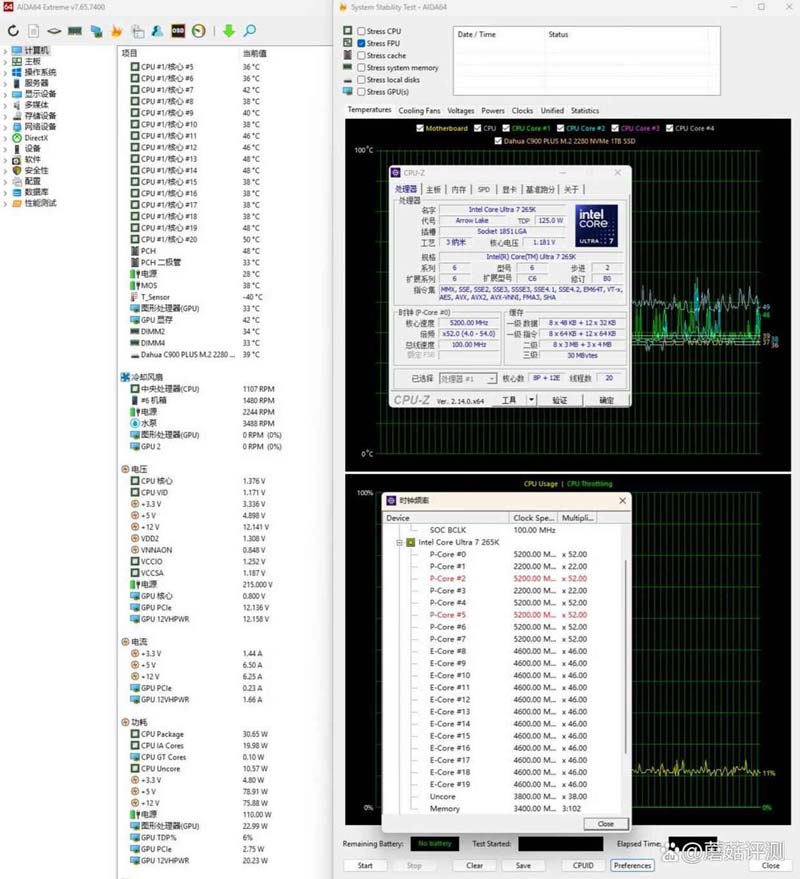Image resolution: width=800 pixels, height=879 pixels.
Task: Open the 内存 tab in CPU-Z
Action: pyautogui.click(x=459, y=189)
